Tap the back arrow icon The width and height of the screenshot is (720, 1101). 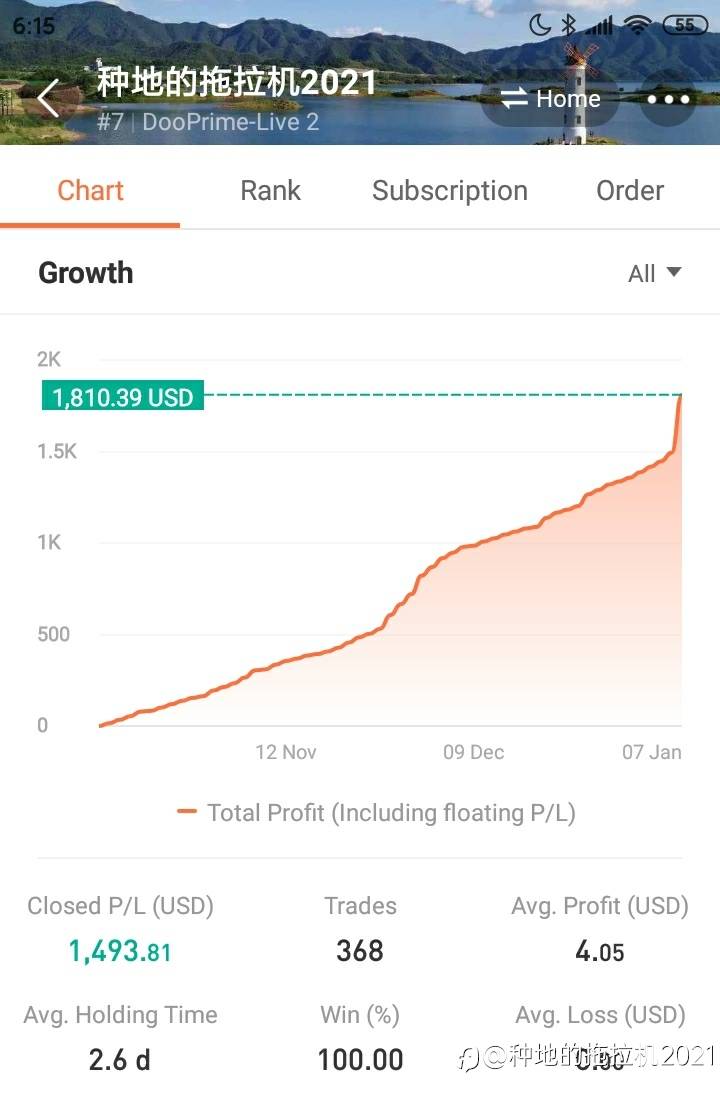[48, 98]
